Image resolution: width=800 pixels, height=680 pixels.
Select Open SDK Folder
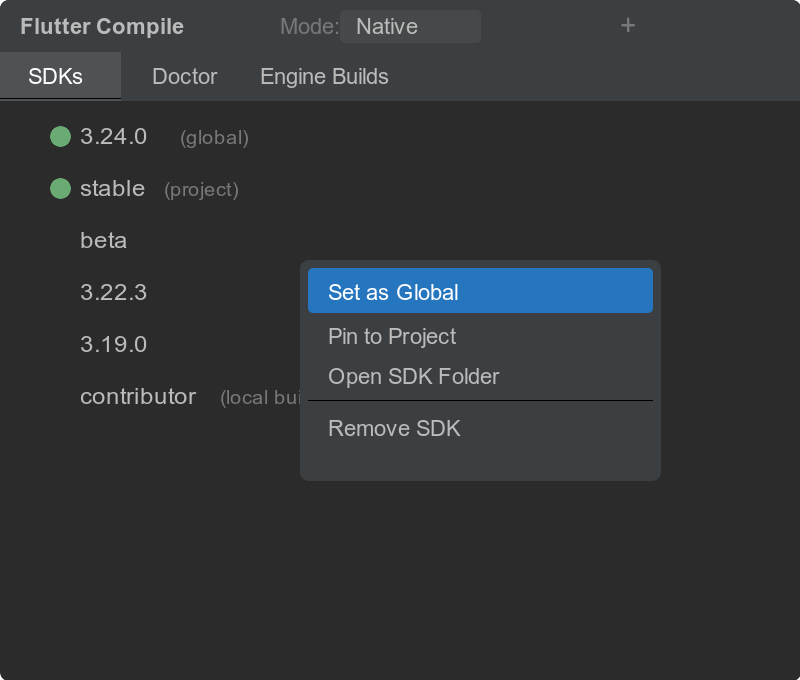pos(414,376)
